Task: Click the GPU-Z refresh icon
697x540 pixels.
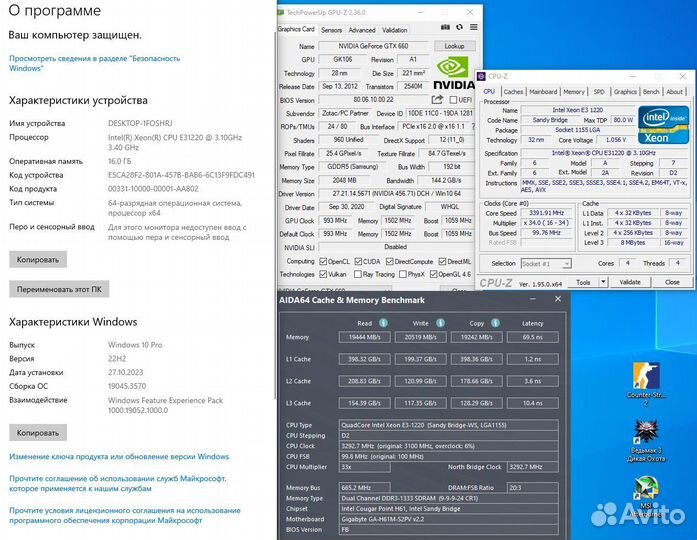Action: pos(460,27)
